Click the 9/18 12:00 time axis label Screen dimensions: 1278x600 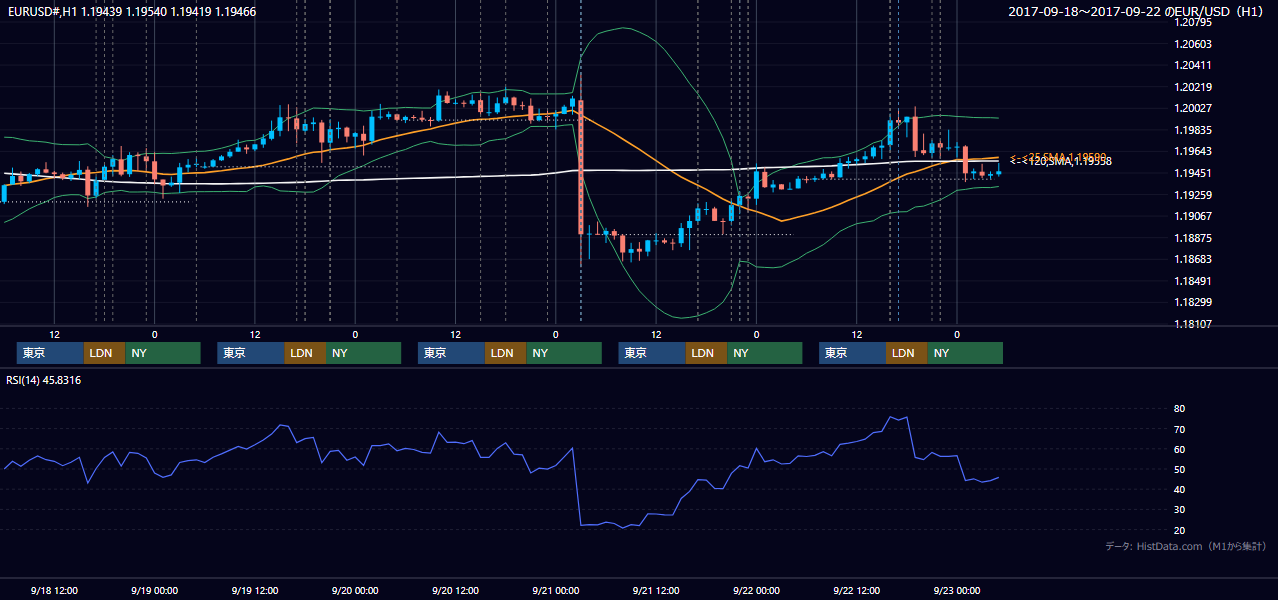[55, 590]
